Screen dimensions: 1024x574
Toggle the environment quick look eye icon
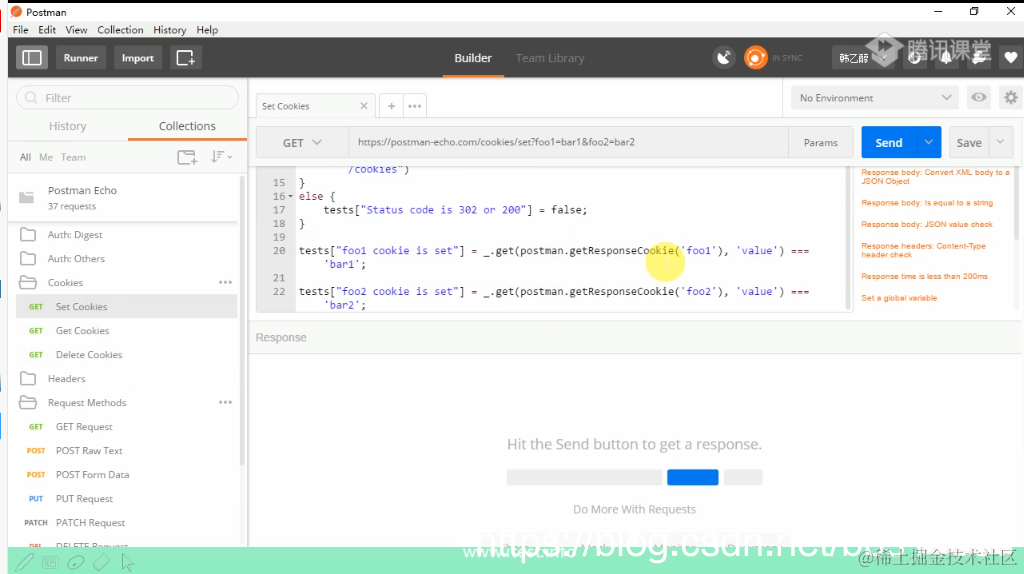click(x=978, y=97)
